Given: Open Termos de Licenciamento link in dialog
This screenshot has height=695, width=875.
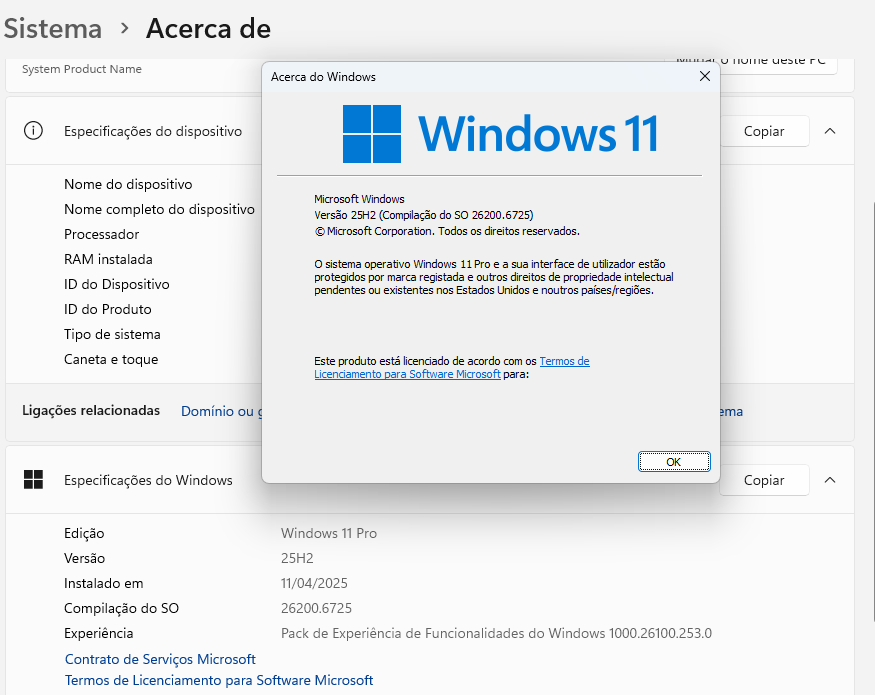Looking at the screenshot, I should point(451,367).
